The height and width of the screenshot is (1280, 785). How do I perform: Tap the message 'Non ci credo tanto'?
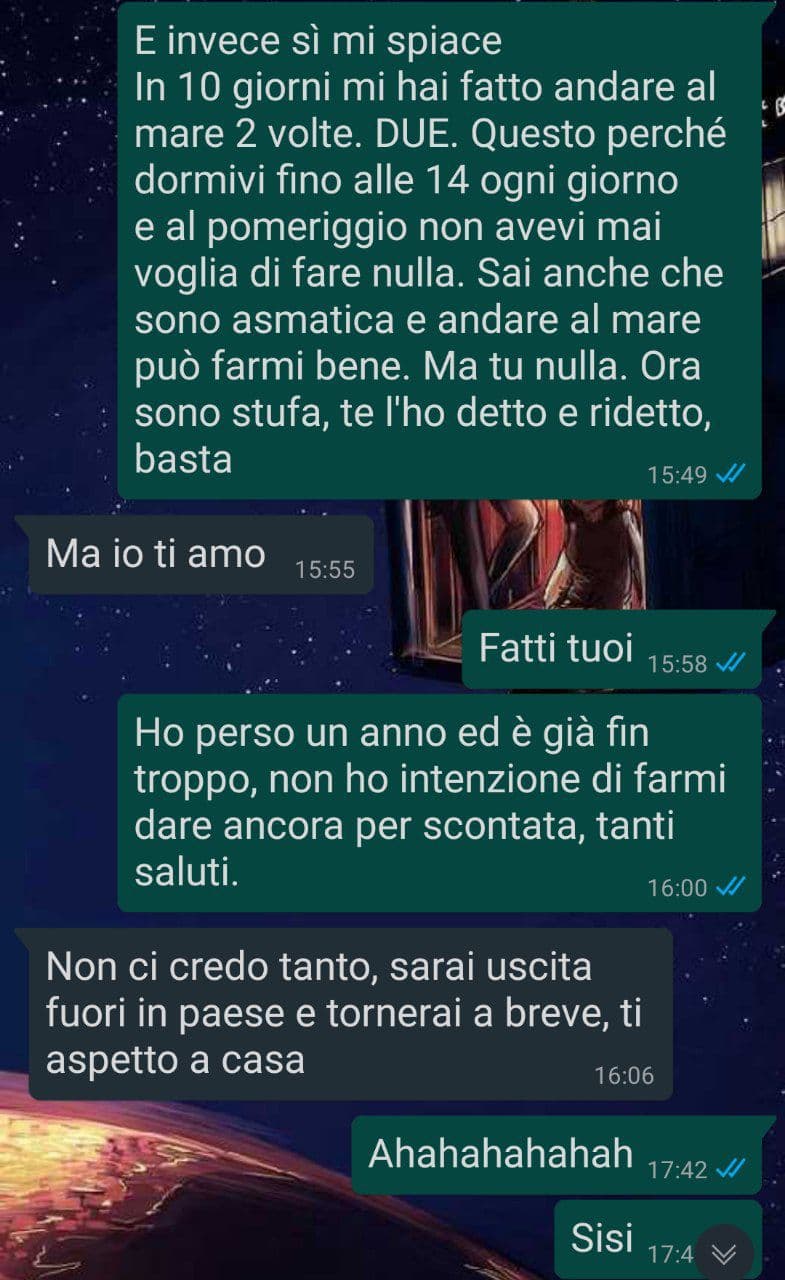(351, 1014)
